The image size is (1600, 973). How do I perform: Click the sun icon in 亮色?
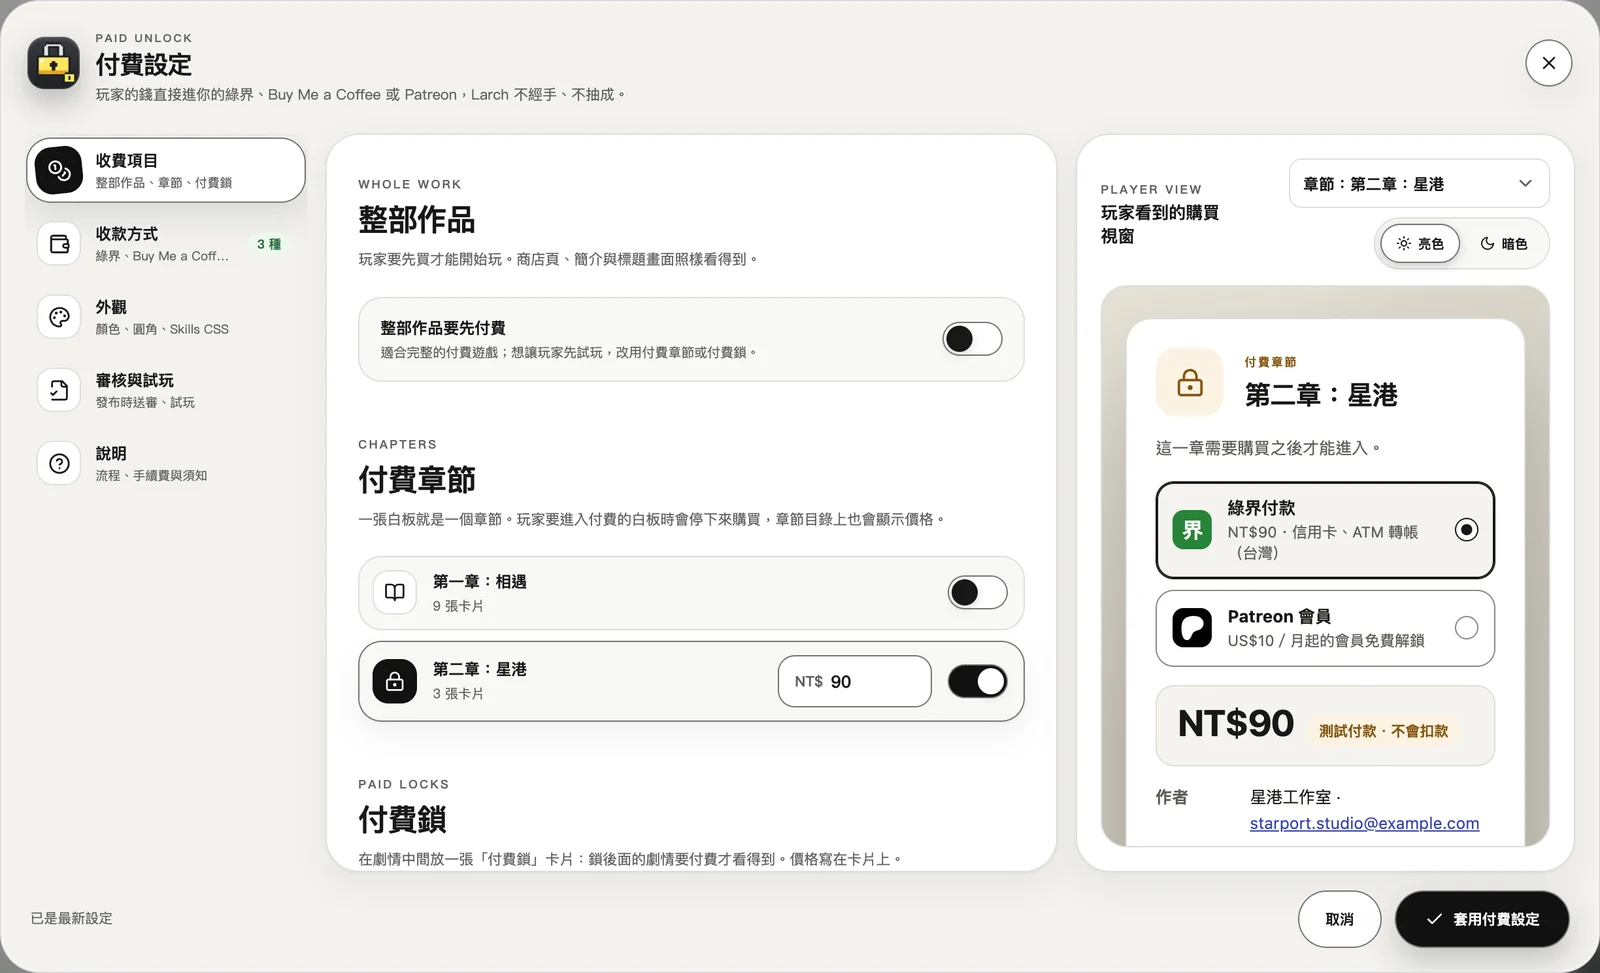click(x=1404, y=243)
